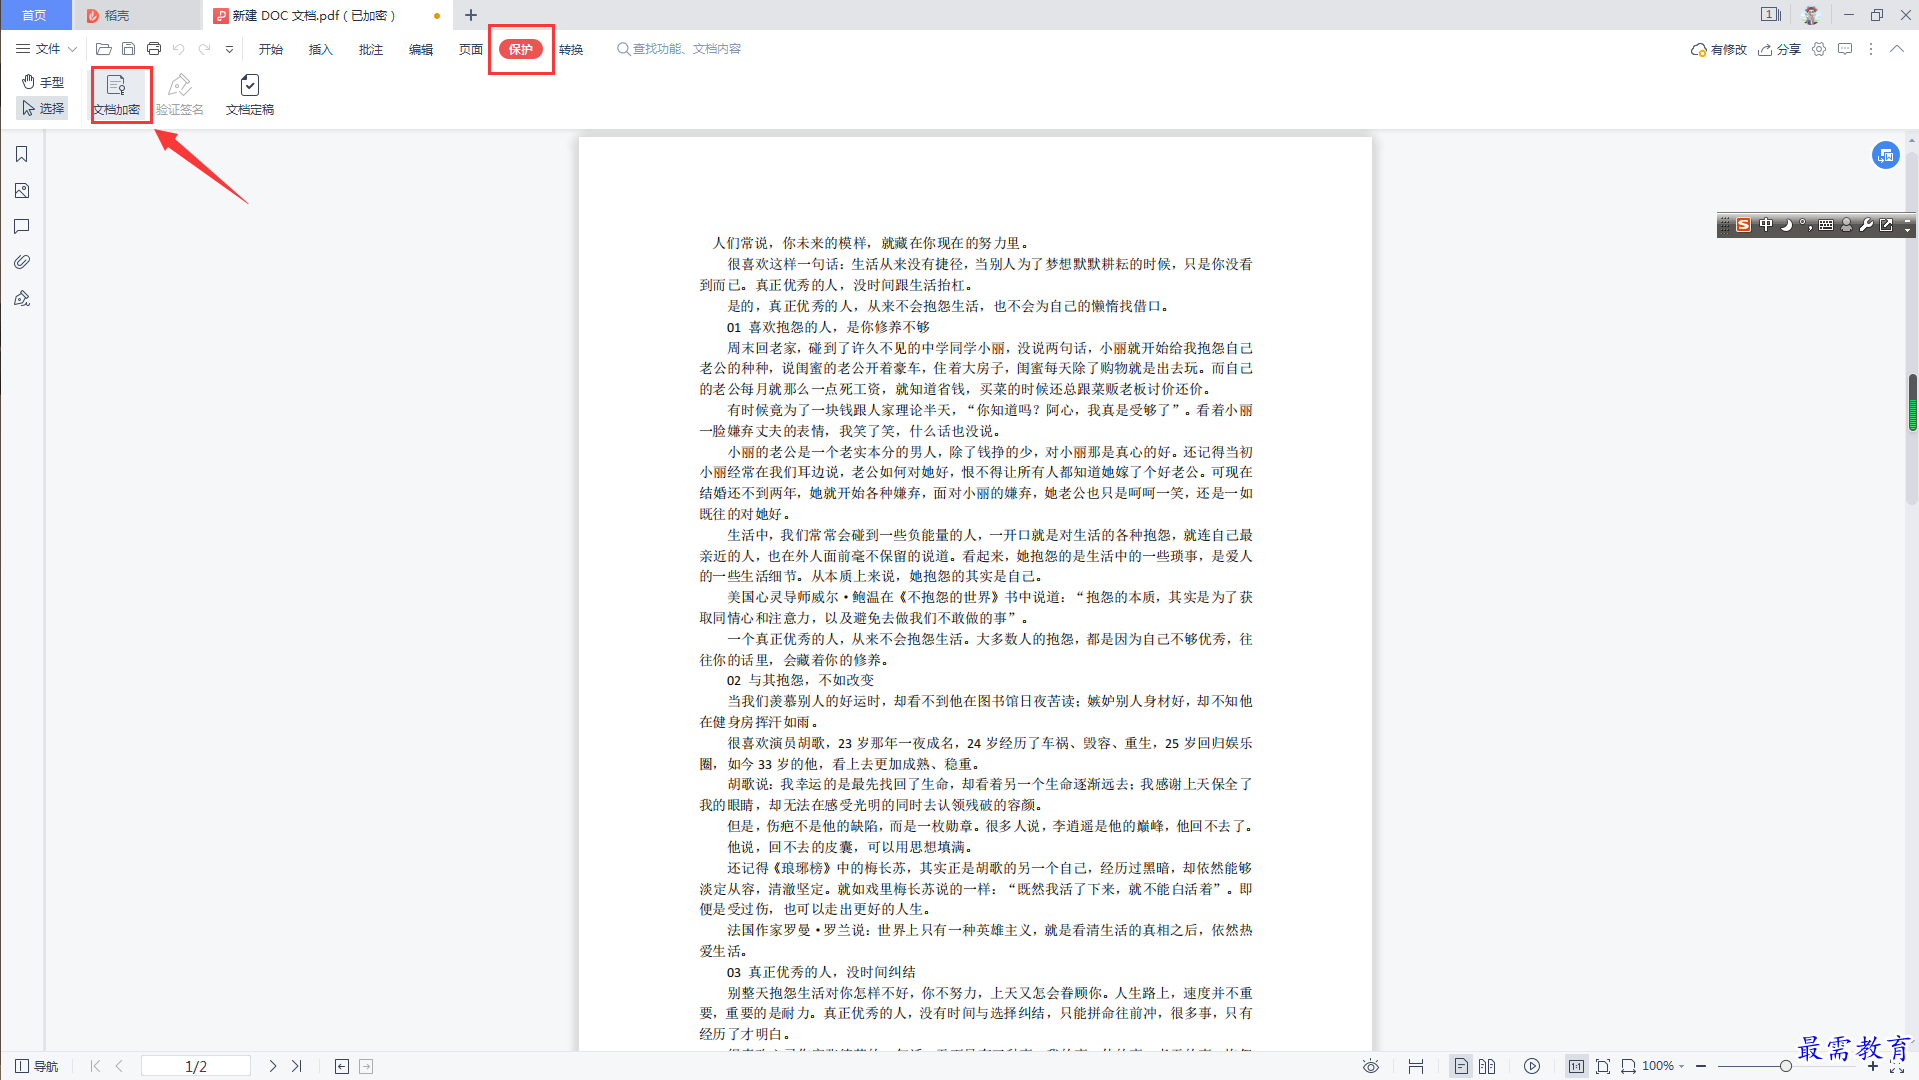Click the blue floating assistant button
1919x1080 pixels.
(x=1885, y=155)
